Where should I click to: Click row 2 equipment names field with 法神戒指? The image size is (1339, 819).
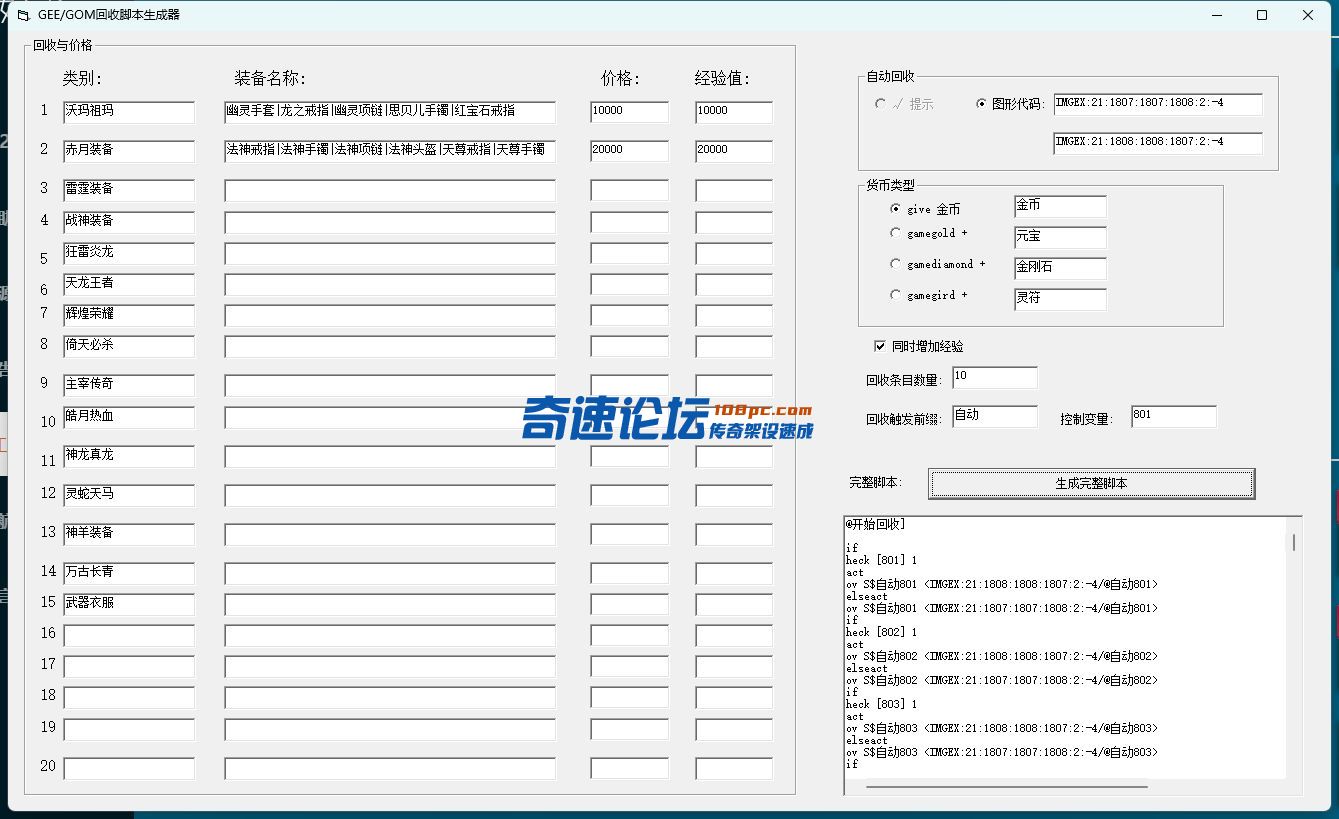click(390, 151)
